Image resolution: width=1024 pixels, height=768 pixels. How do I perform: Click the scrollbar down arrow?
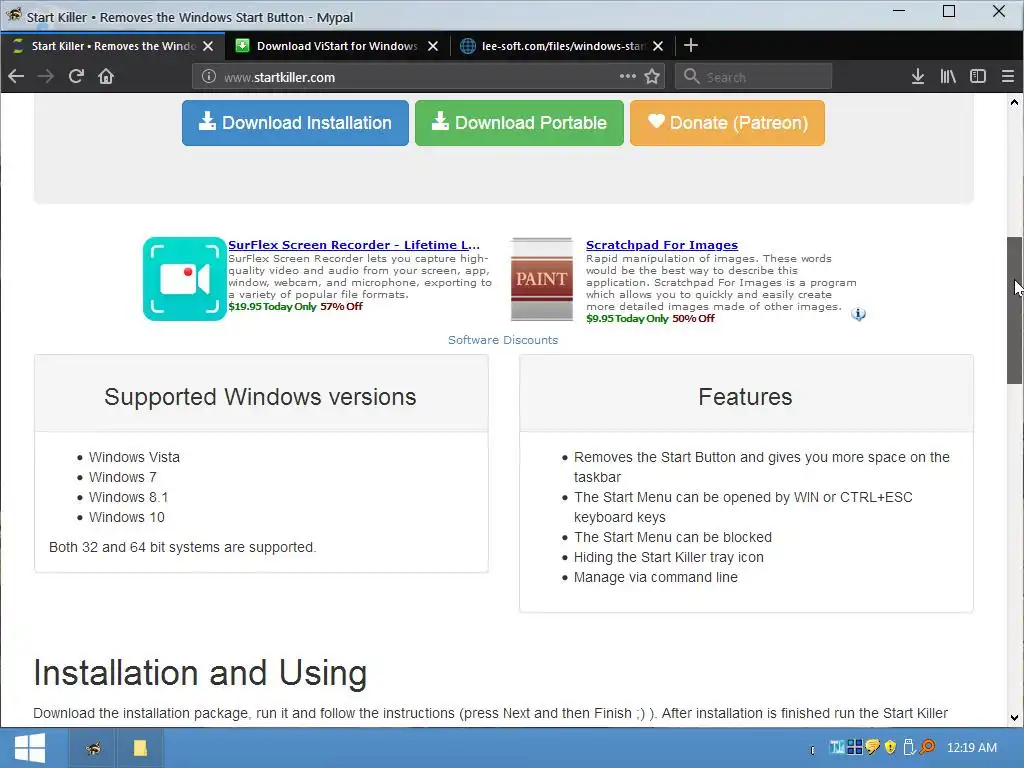(x=1014, y=718)
